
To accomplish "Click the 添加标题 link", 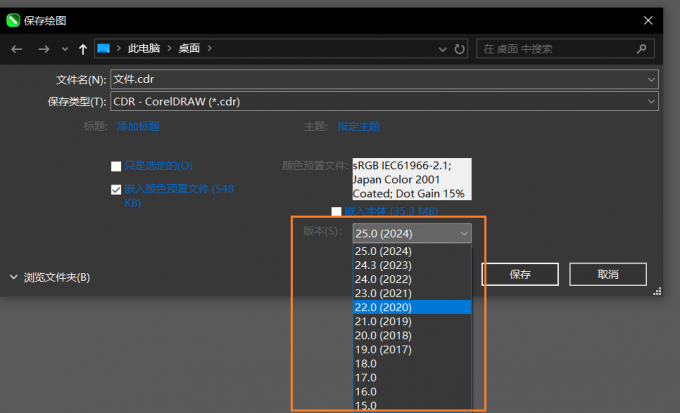I will (138, 126).
